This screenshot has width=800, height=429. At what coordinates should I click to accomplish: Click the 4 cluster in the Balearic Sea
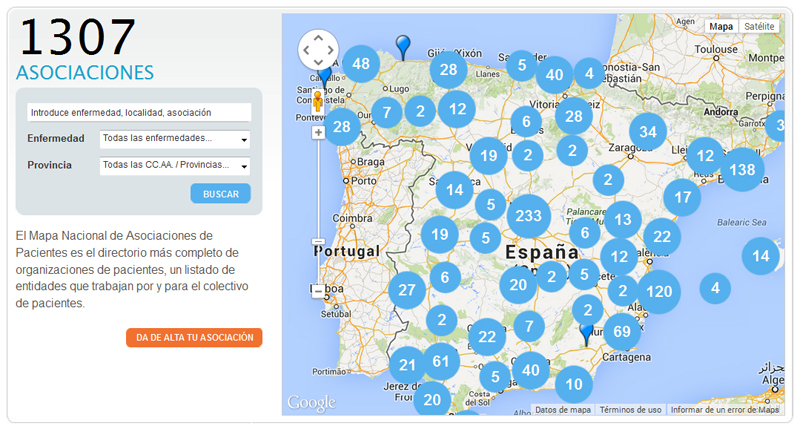click(715, 288)
